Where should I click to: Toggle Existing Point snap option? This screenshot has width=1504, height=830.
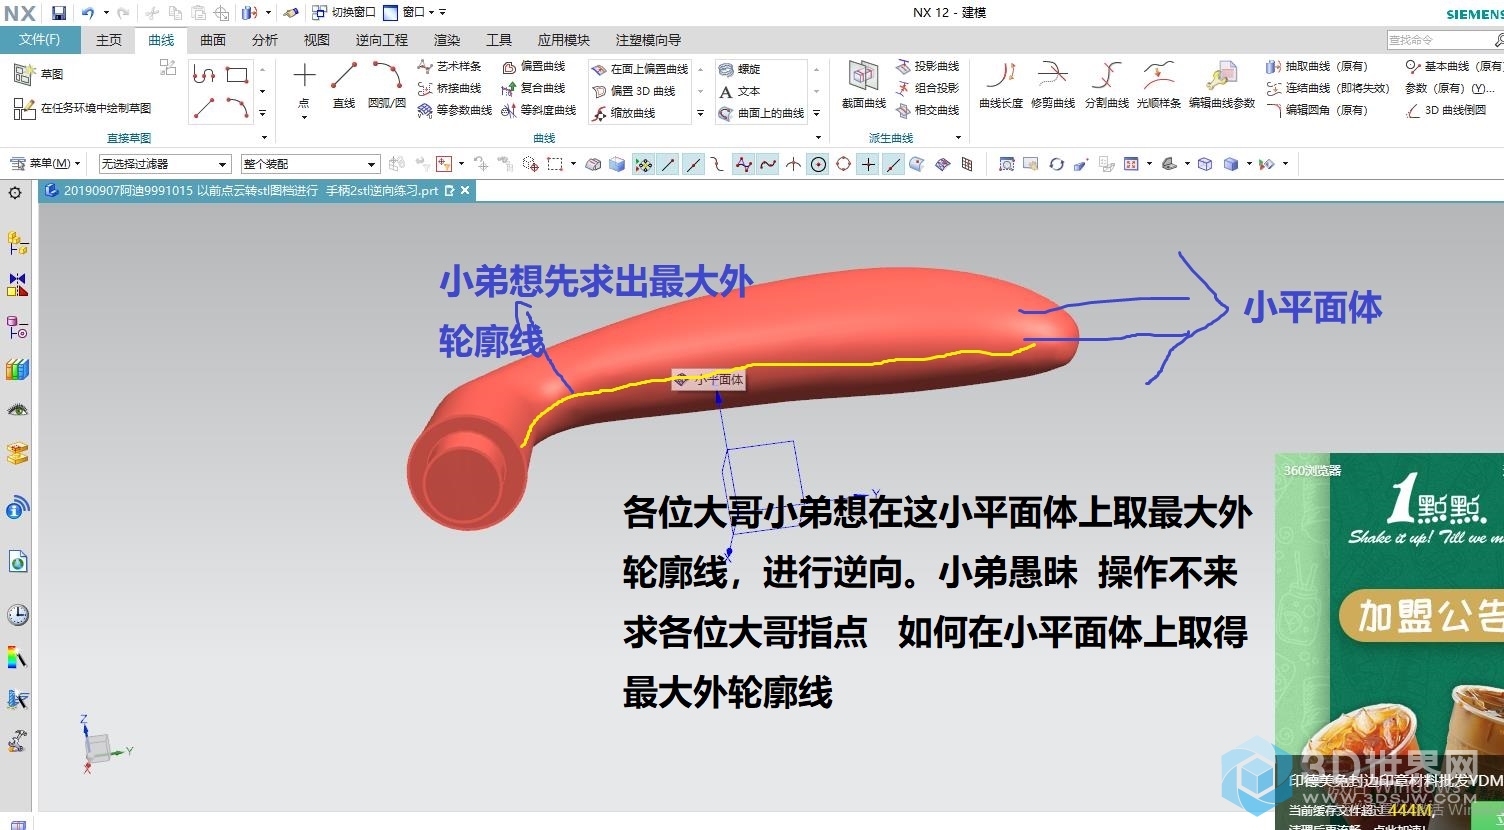pos(868,164)
